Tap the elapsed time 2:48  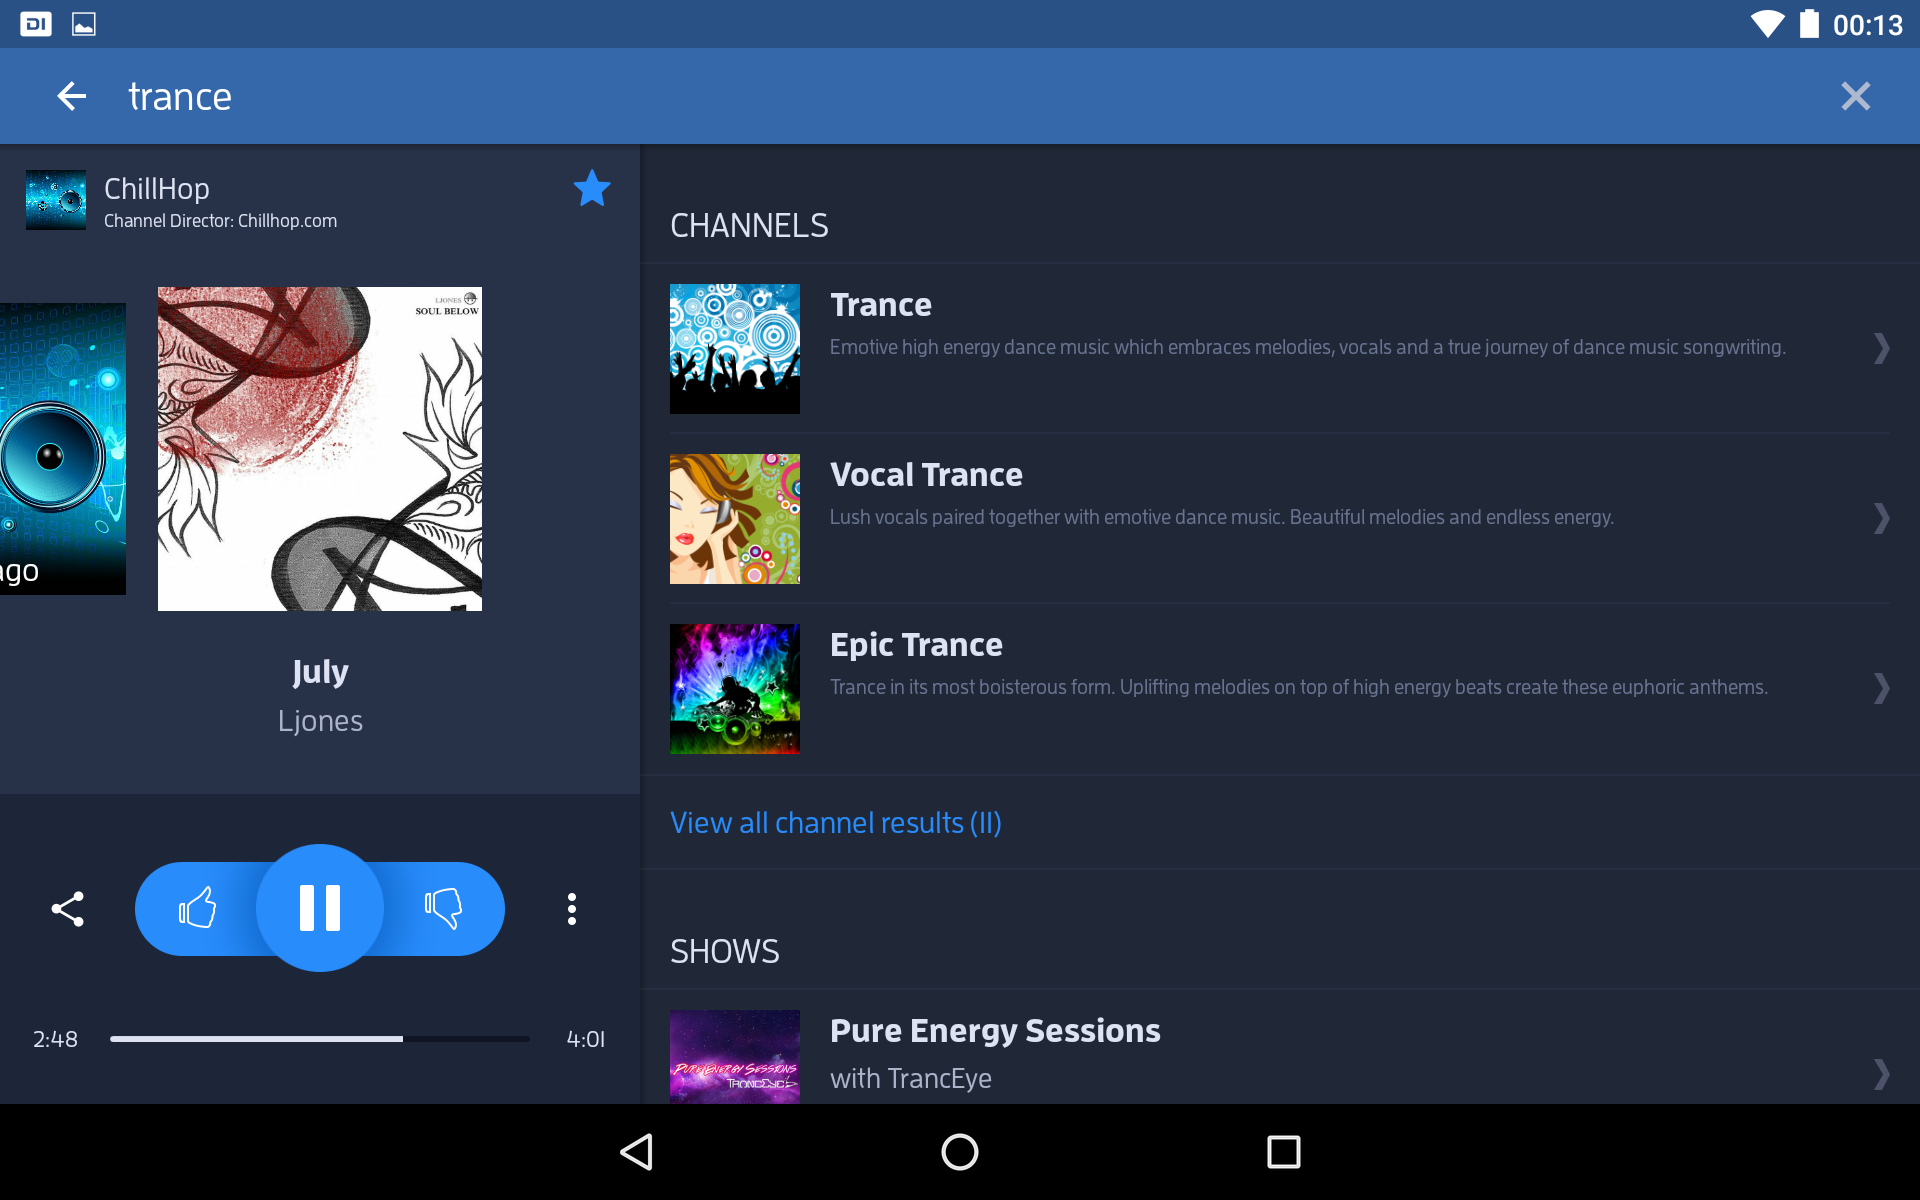point(55,1039)
